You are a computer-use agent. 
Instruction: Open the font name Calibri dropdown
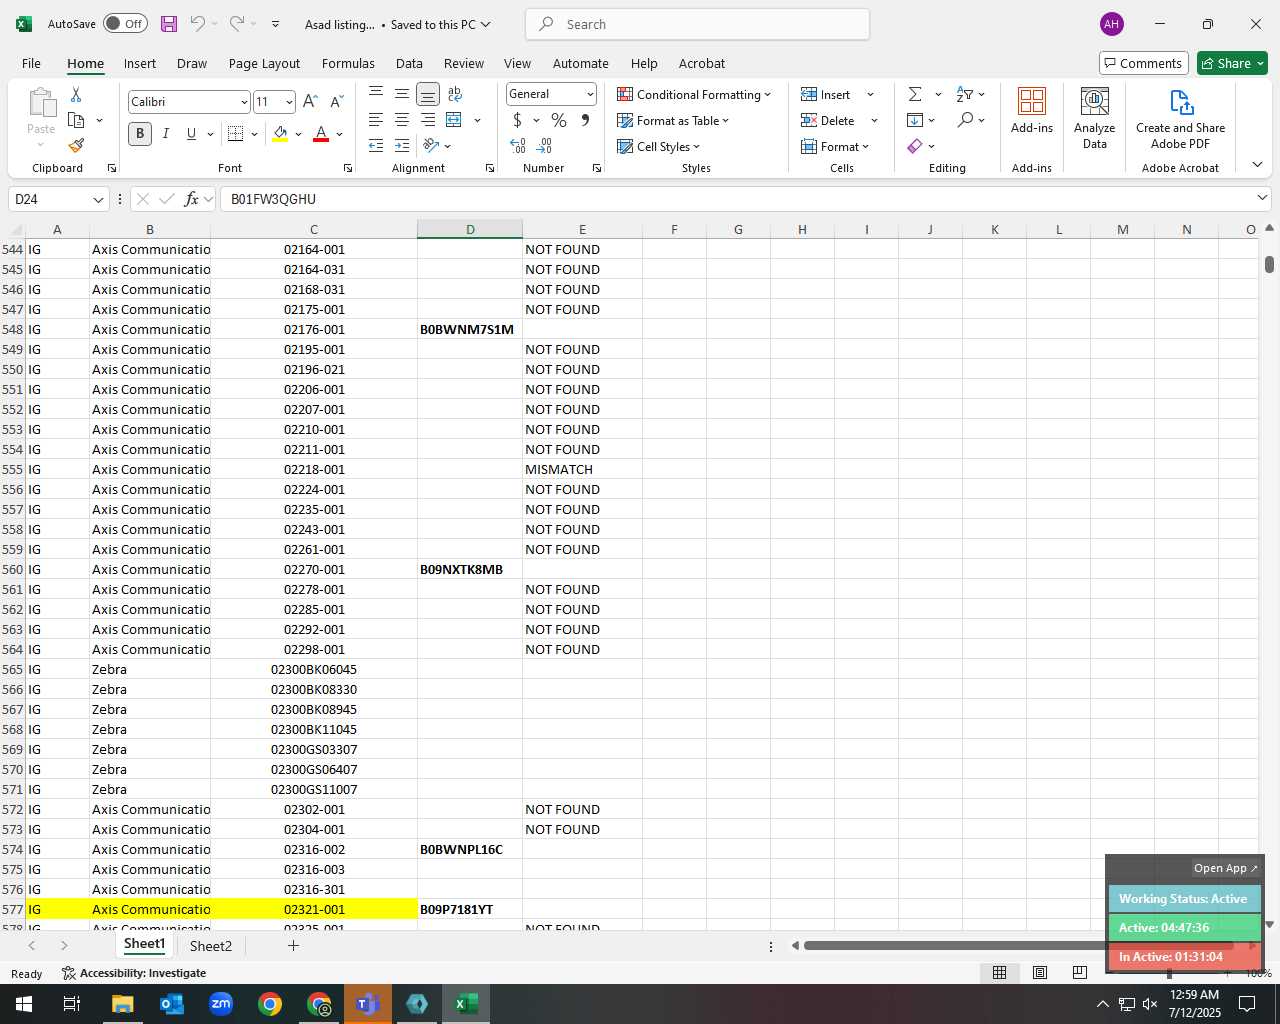tap(243, 102)
